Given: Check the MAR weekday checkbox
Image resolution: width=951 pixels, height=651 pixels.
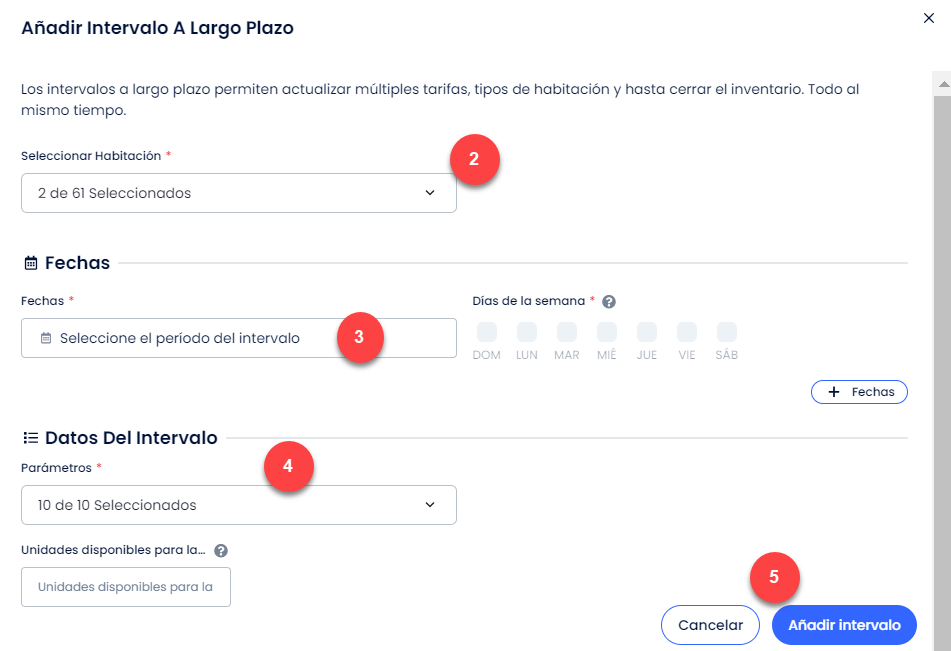Looking at the screenshot, I should 567,332.
